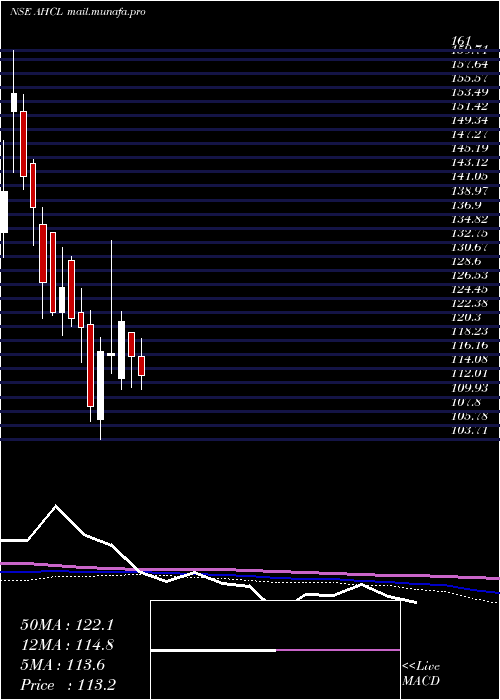Open the Live MACD label
Viewport: 500px width, 700px height.
click(421, 674)
